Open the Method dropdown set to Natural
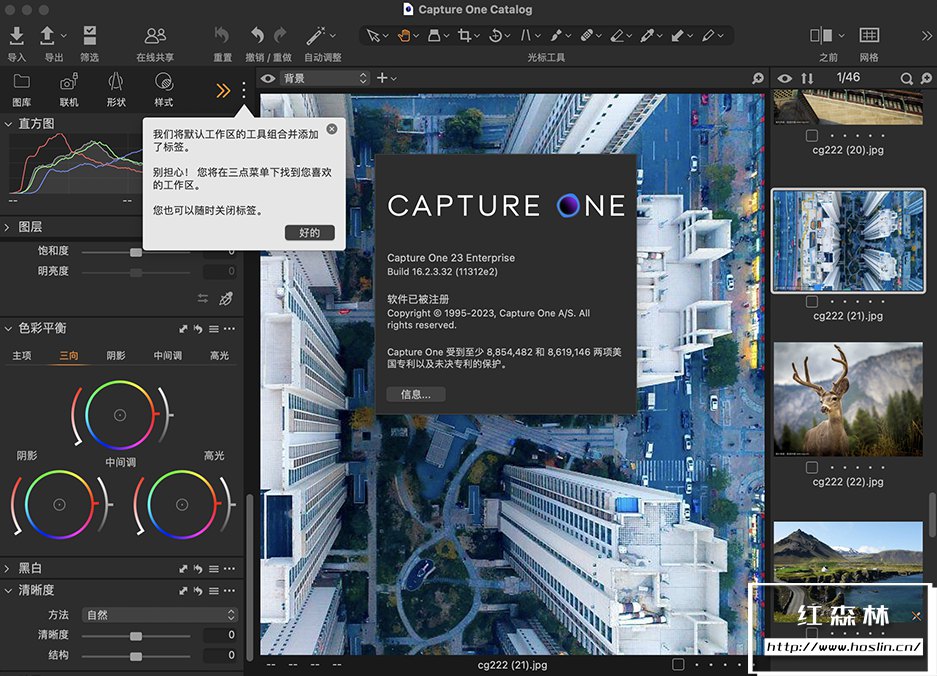 159,615
